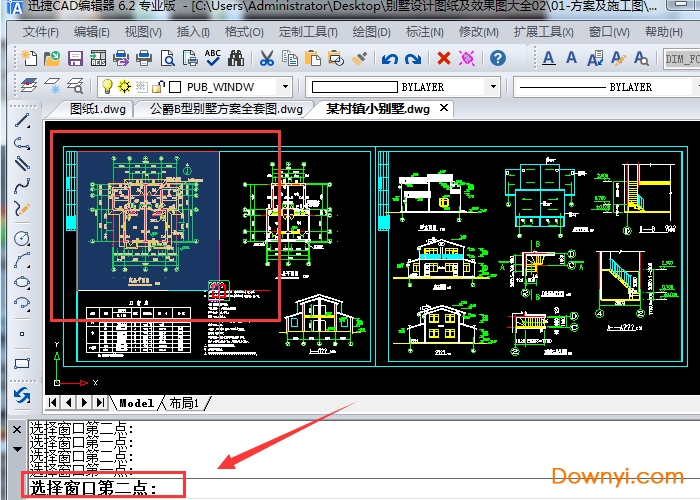The width and height of the screenshot is (700, 500).
Task: Switch to 公爵B型别墅方案全套图.dwg tab
Action: pyautogui.click(x=224, y=108)
